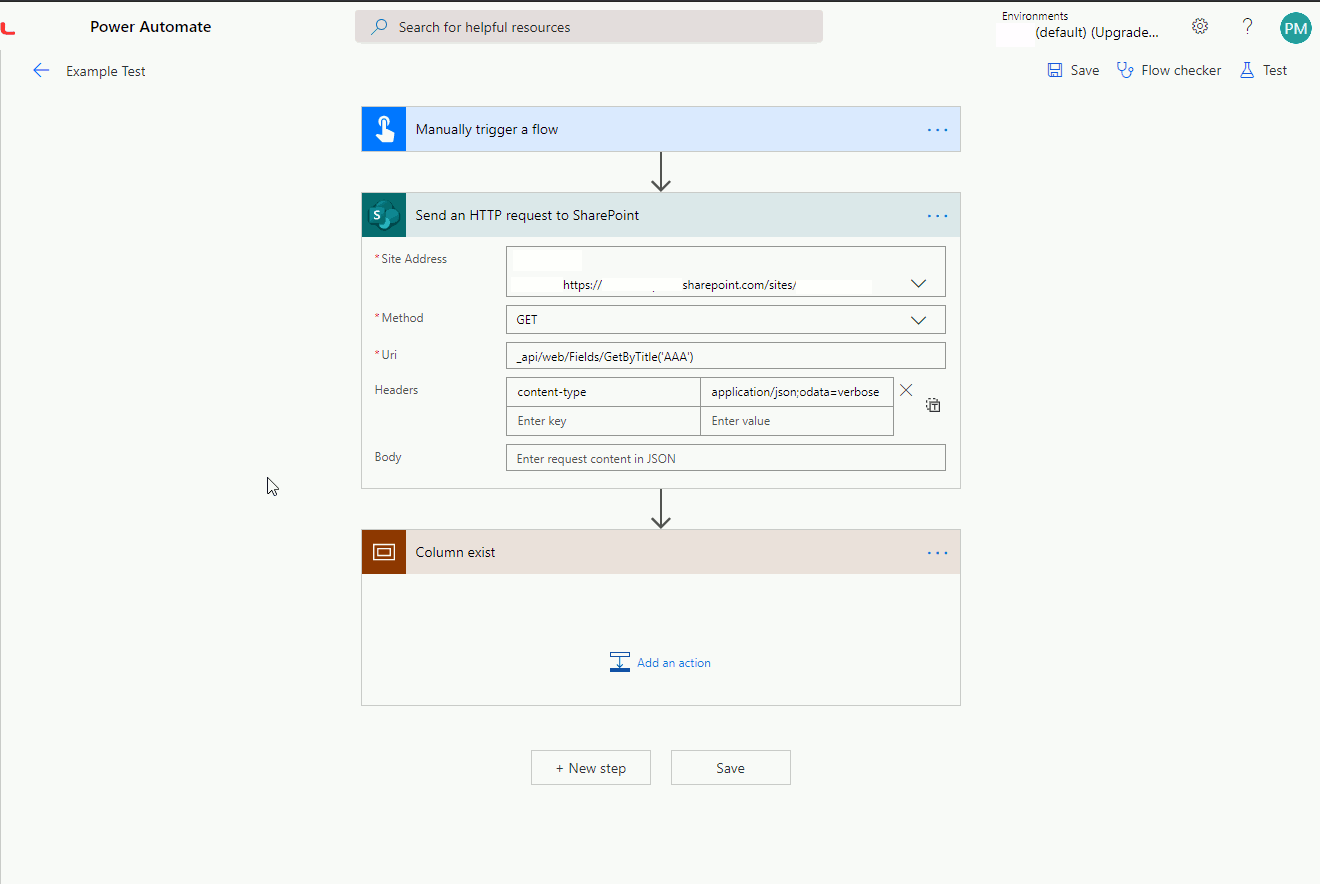
Task: Click the bottom Save button
Action: 731,768
